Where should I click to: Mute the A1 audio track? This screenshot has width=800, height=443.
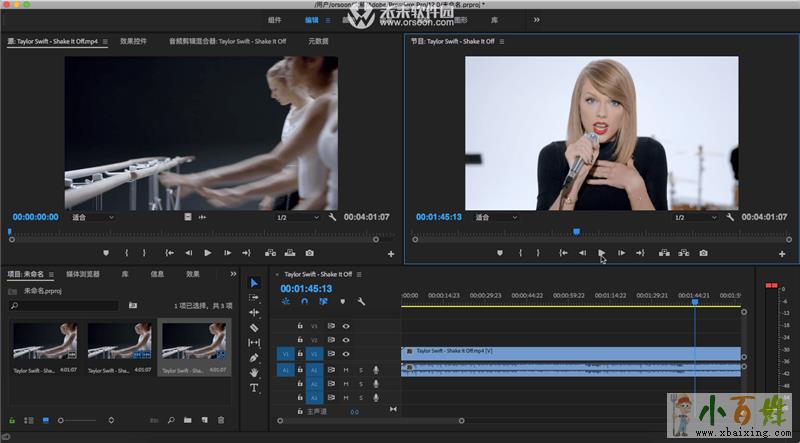click(346, 369)
